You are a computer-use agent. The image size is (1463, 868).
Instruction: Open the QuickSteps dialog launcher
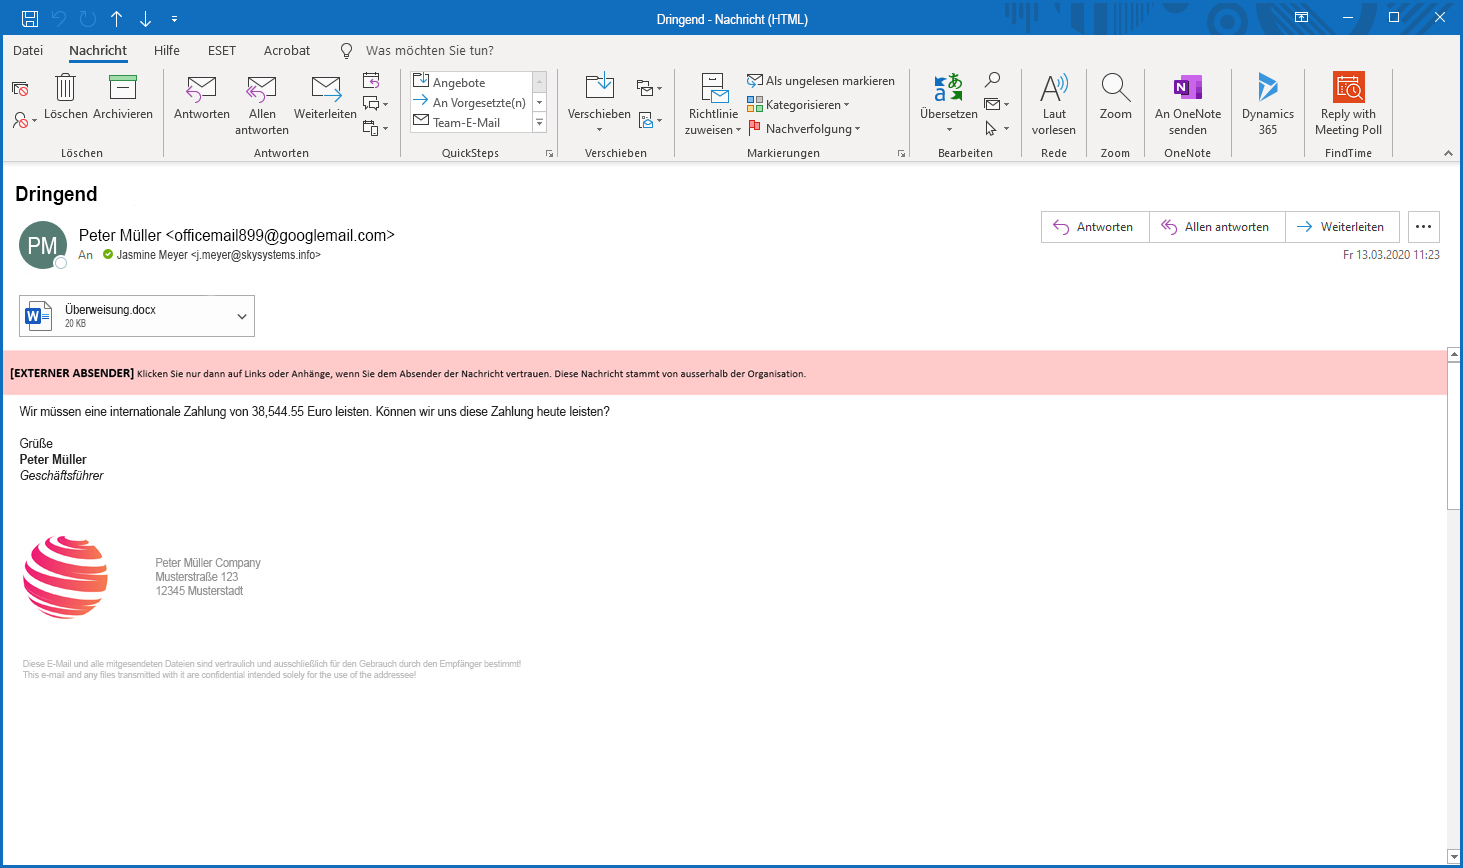(549, 153)
